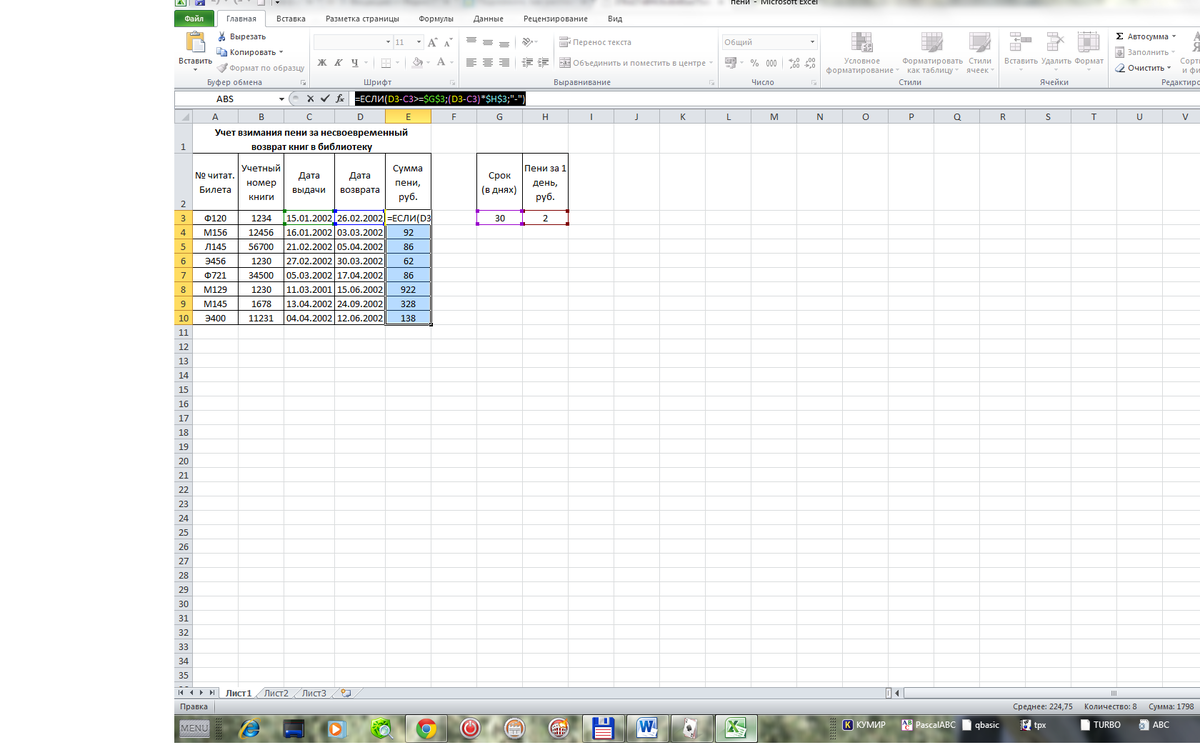Apply the font color A

pyautogui.click(x=440, y=62)
